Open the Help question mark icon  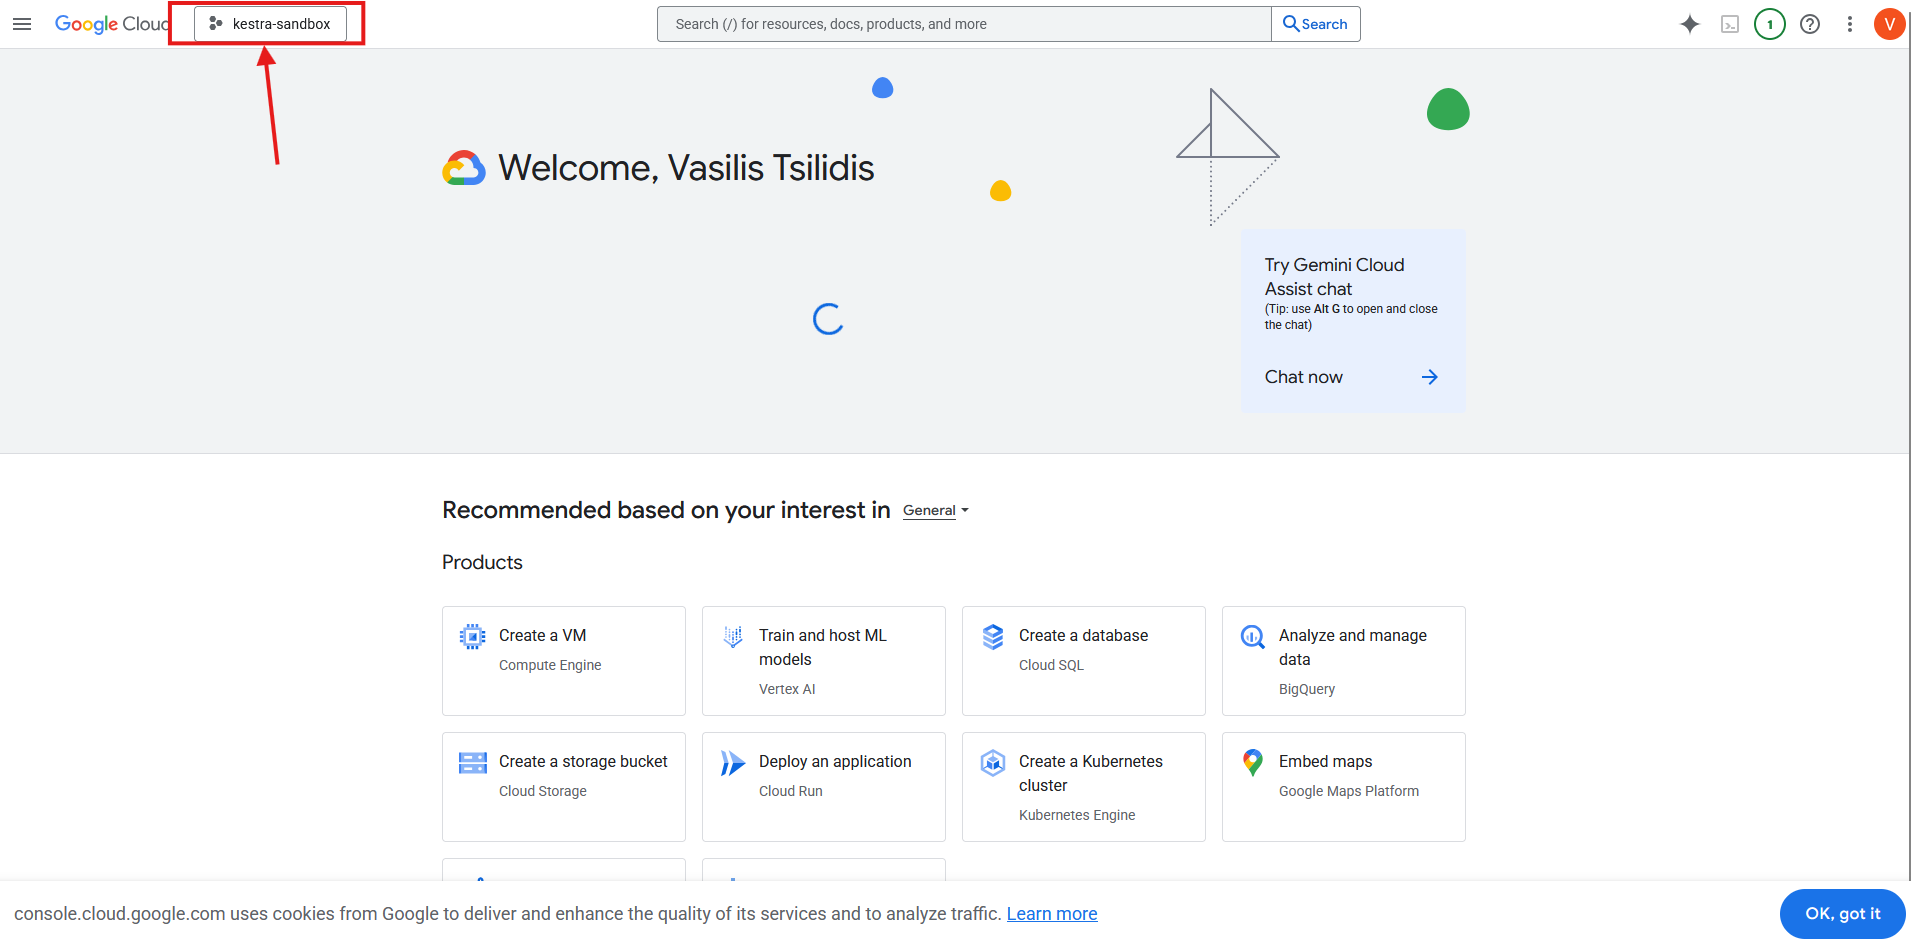(x=1809, y=24)
